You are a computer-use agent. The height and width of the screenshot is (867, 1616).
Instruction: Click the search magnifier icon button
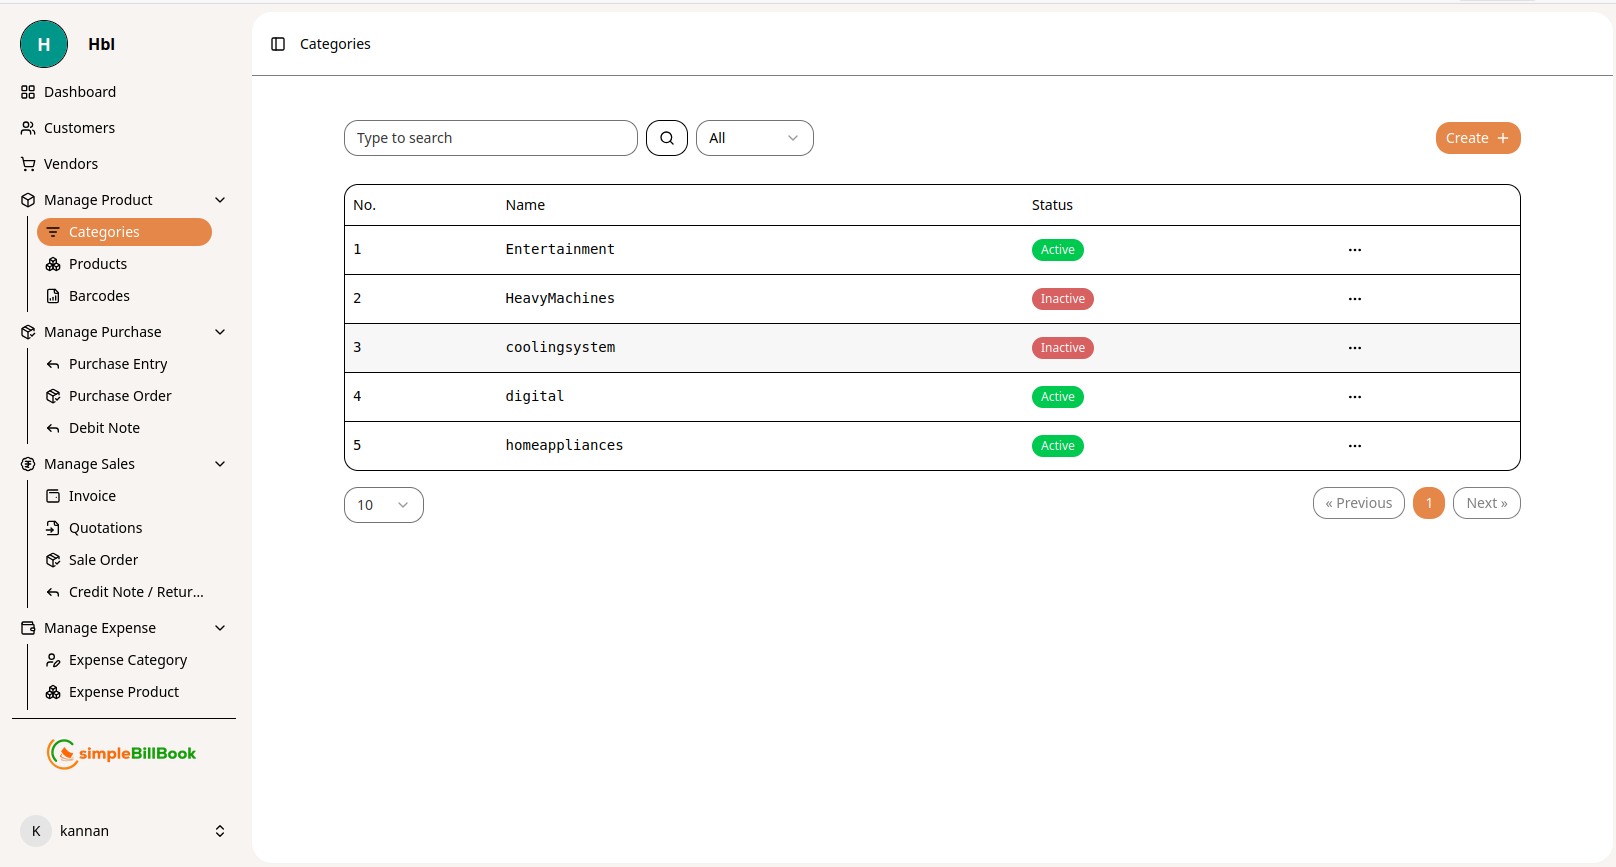666,138
